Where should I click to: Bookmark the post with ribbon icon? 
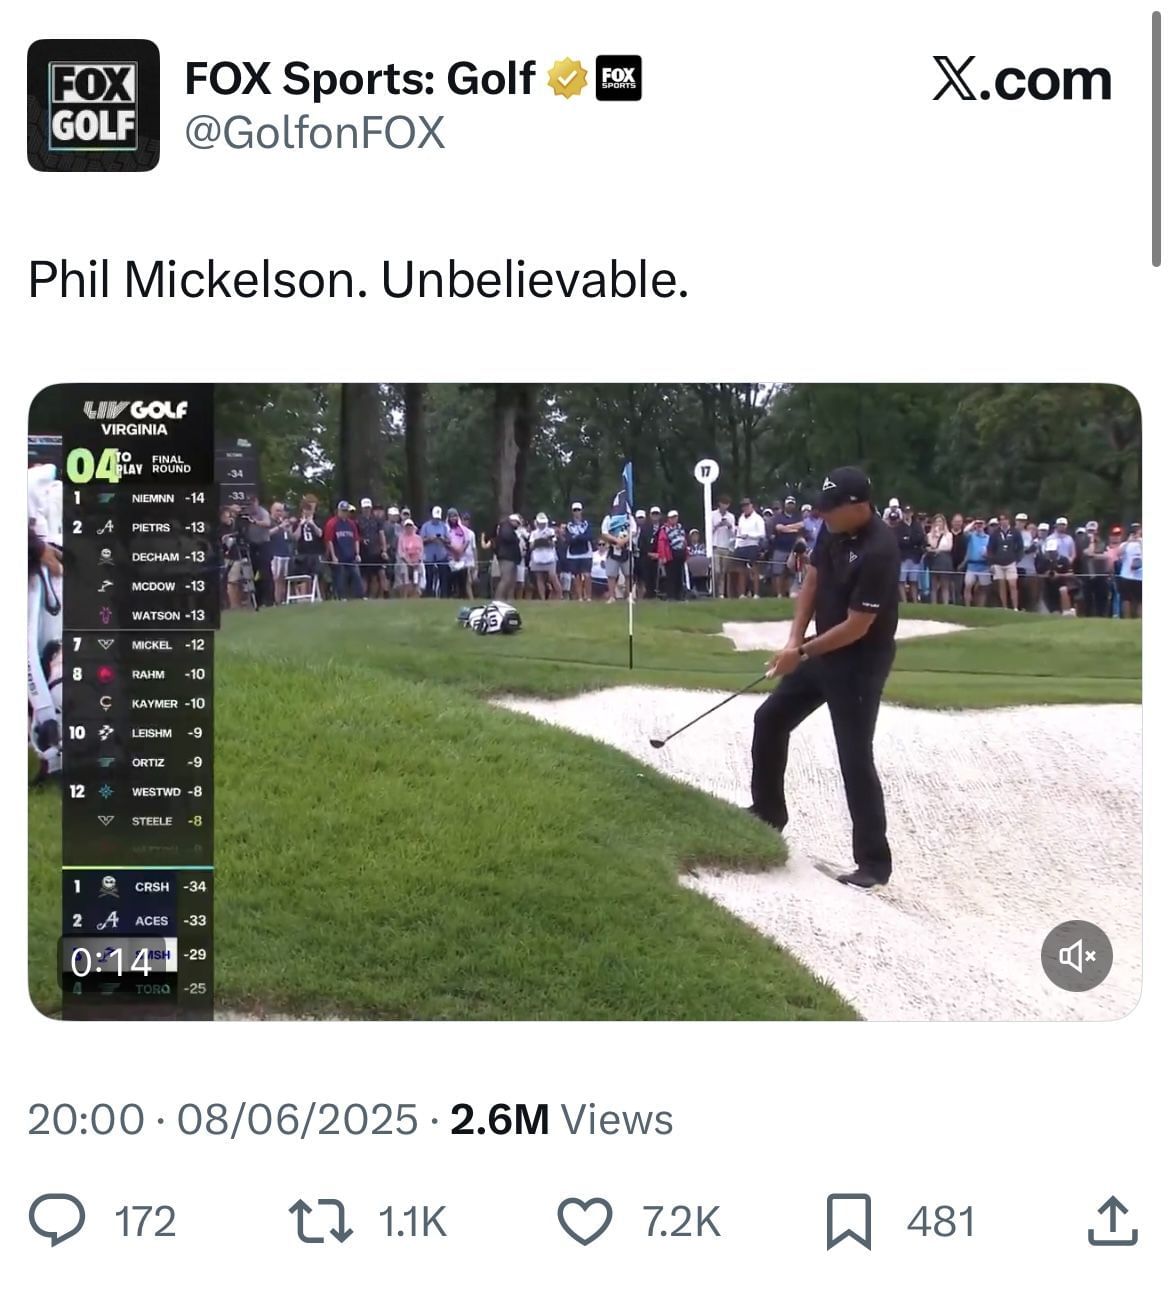[848, 1222]
